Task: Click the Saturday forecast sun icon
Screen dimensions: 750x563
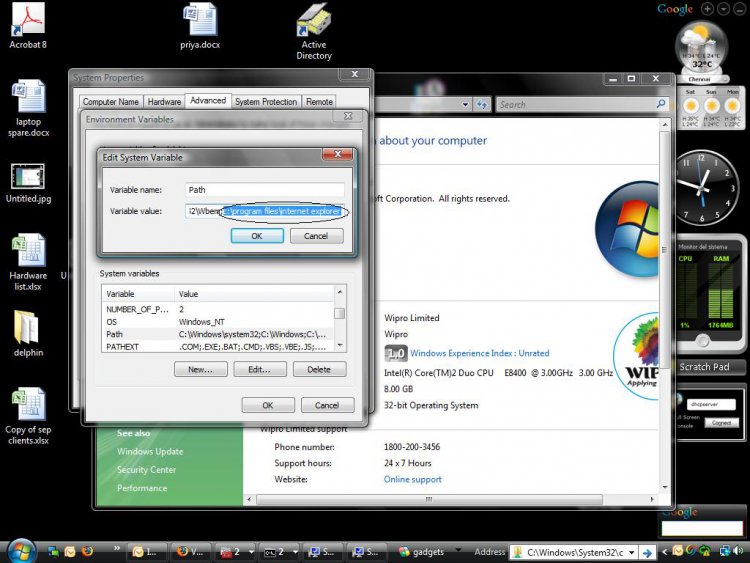Action: coord(690,106)
